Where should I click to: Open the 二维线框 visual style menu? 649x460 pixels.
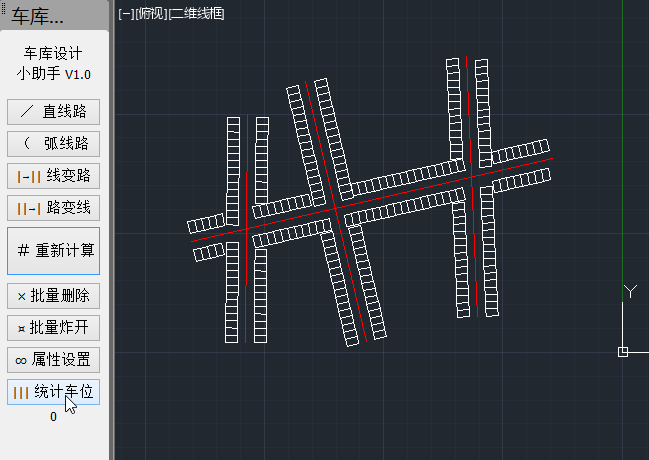(x=197, y=14)
